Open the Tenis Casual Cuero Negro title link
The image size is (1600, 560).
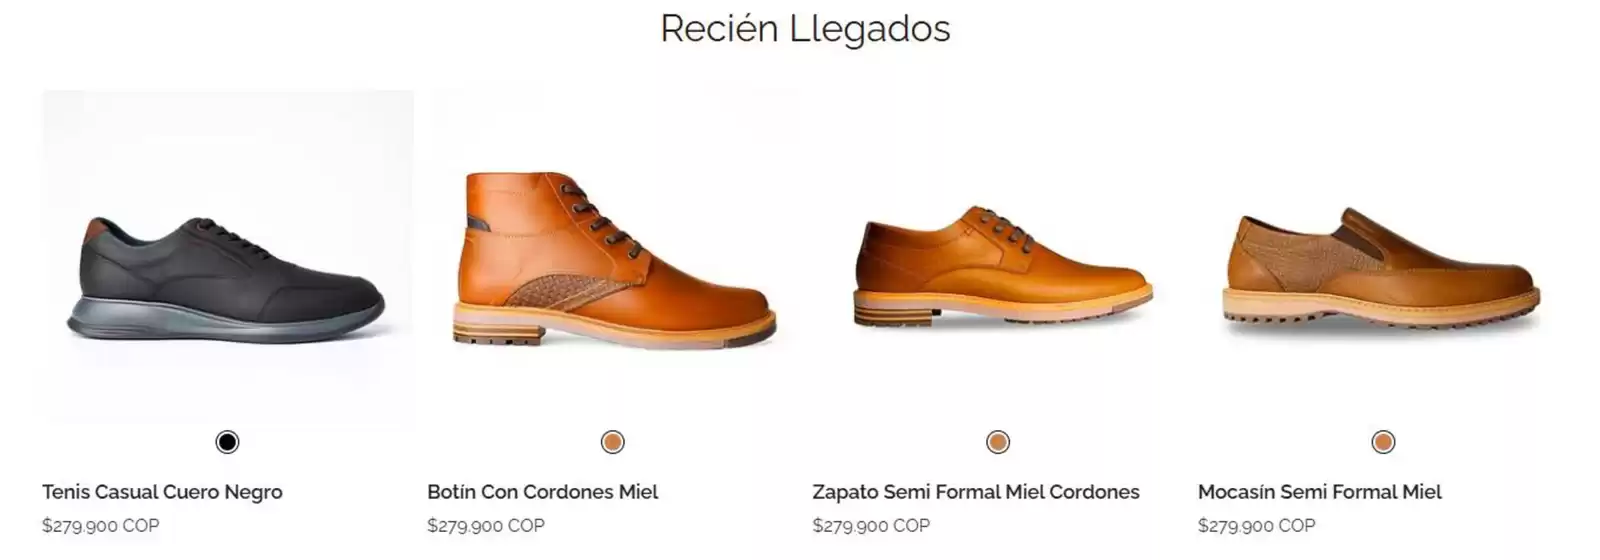click(162, 492)
